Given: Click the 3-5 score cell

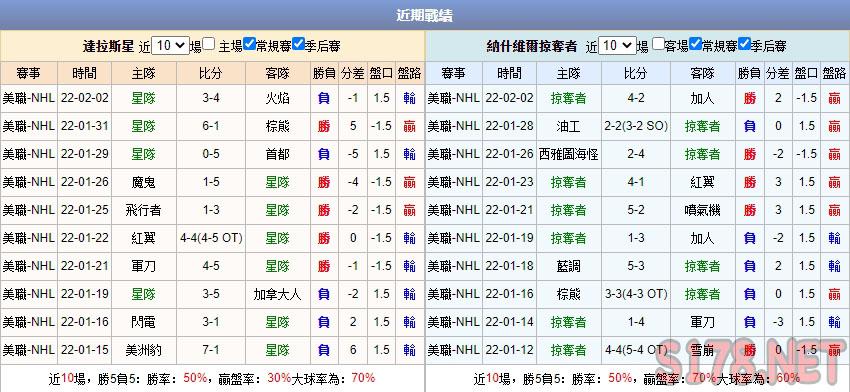Looking at the screenshot, I should 211,294.
